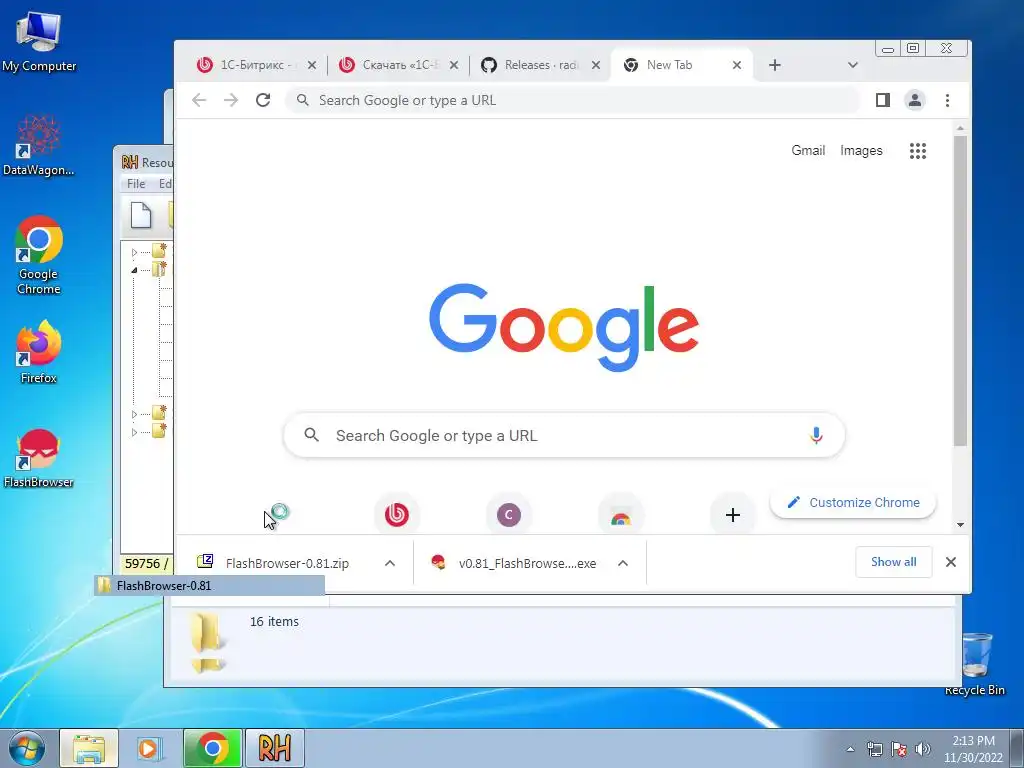Open Action Center flag icon
1024x768 pixels.
pos(899,748)
